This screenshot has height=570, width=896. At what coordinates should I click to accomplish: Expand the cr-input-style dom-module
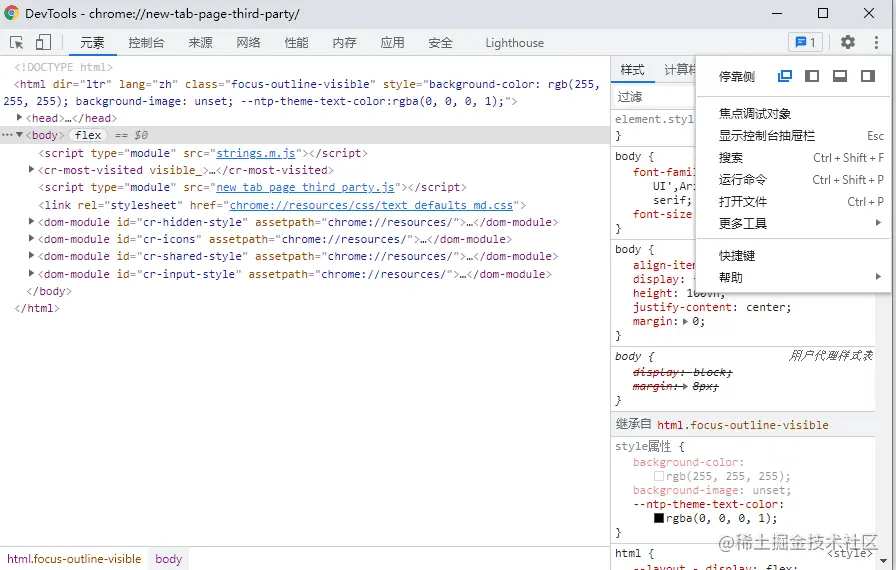pos(31,273)
